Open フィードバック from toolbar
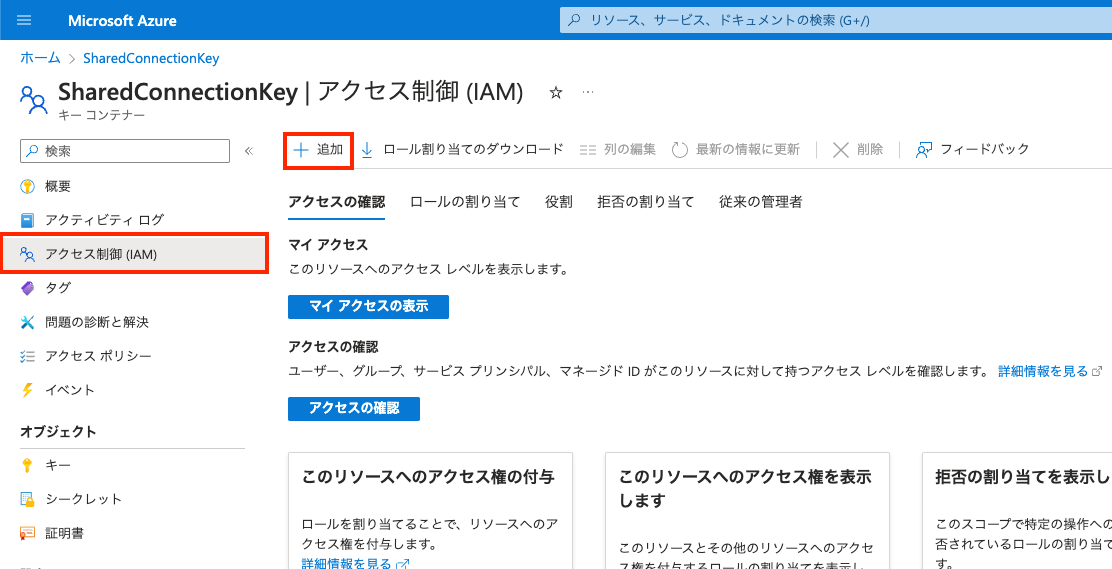Image resolution: width=1112 pixels, height=569 pixels. tap(972, 150)
